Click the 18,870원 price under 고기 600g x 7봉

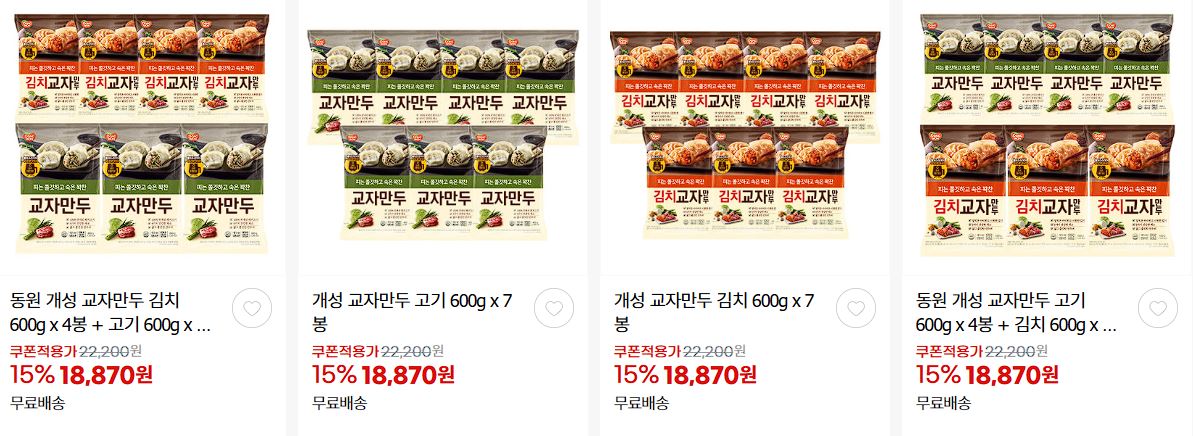409,374
